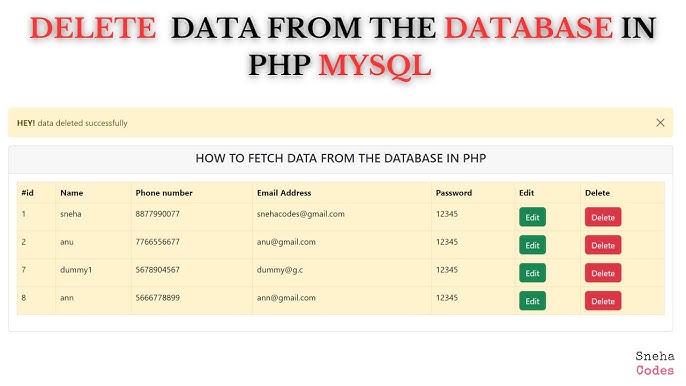Click the Password column header
This screenshot has width=686, height=386.
pos(454,193)
